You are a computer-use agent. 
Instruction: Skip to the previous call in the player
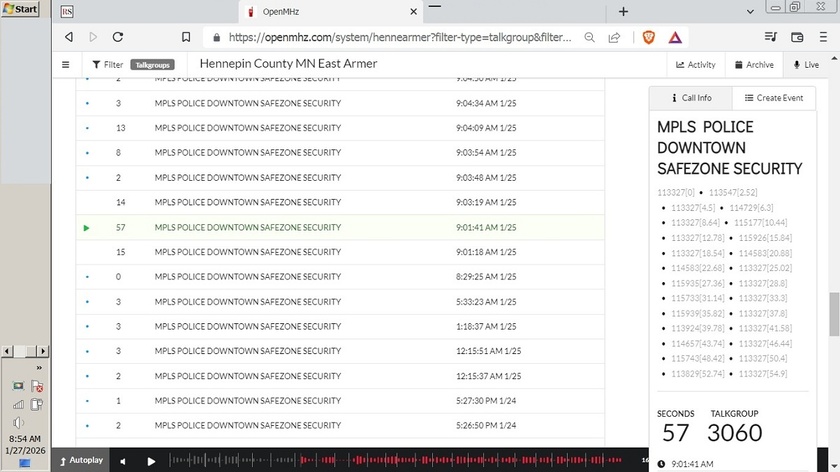pyautogui.click(x=123, y=461)
